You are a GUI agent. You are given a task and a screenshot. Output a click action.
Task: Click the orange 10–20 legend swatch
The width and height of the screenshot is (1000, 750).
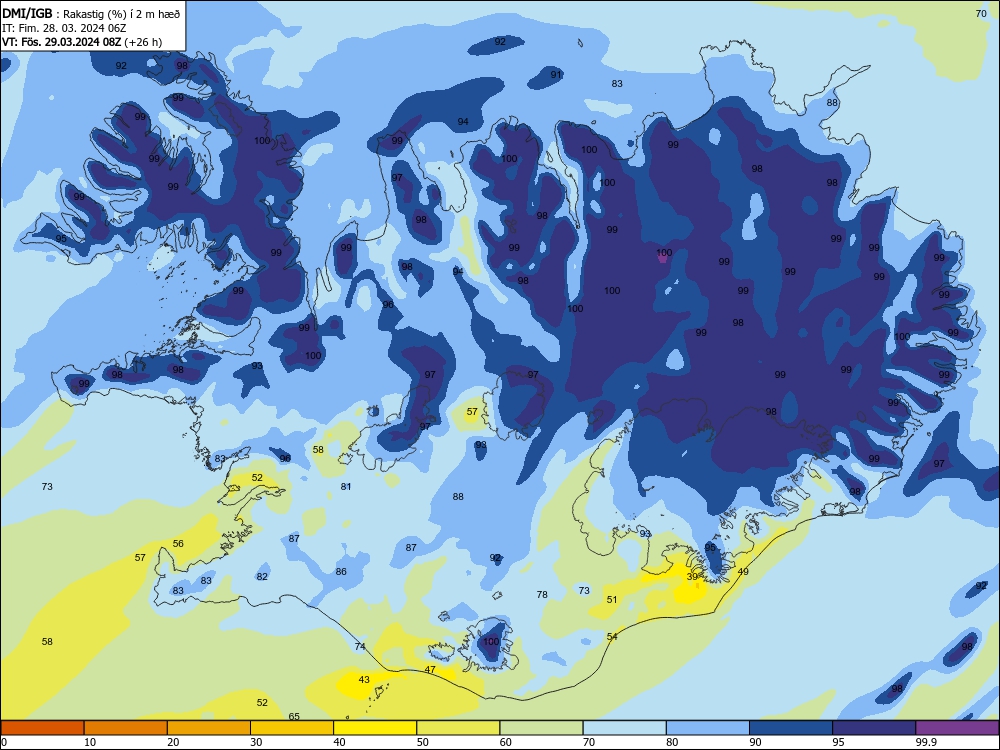coord(126,728)
